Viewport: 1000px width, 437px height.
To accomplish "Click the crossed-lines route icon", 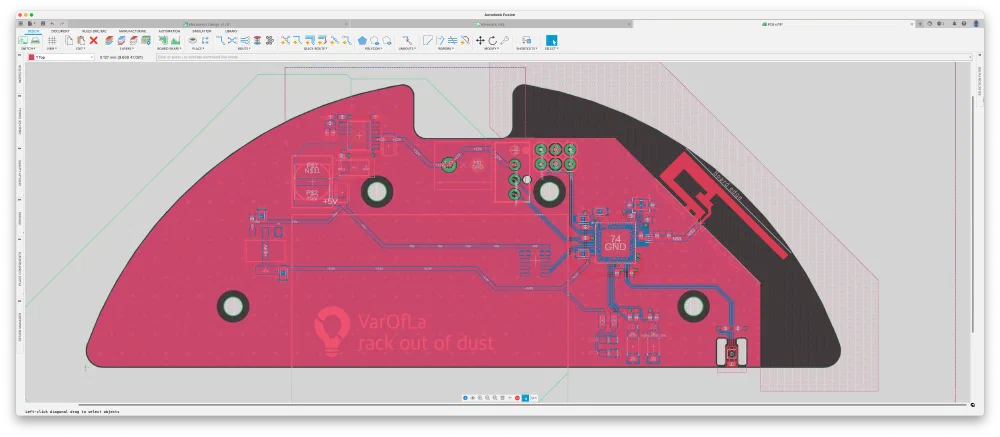I will [233, 40].
